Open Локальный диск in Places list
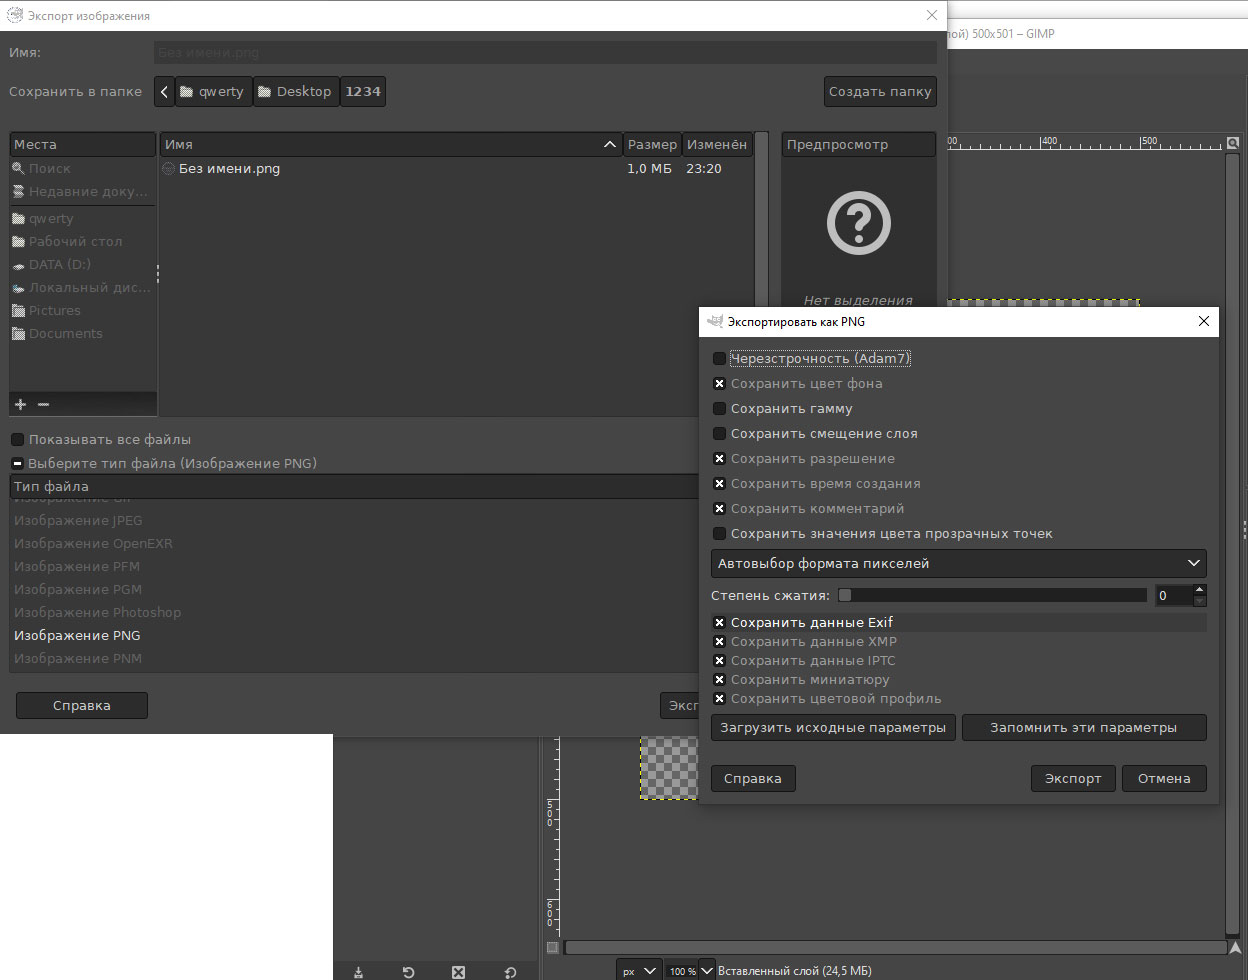1248x980 pixels. [82, 288]
